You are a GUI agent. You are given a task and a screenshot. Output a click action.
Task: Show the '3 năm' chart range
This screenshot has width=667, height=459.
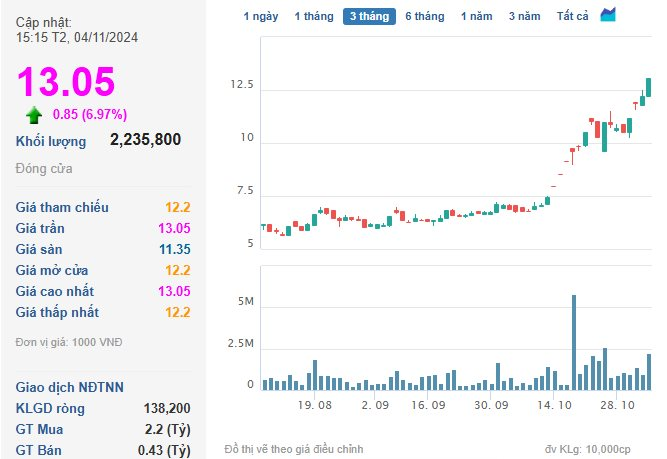point(524,17)
